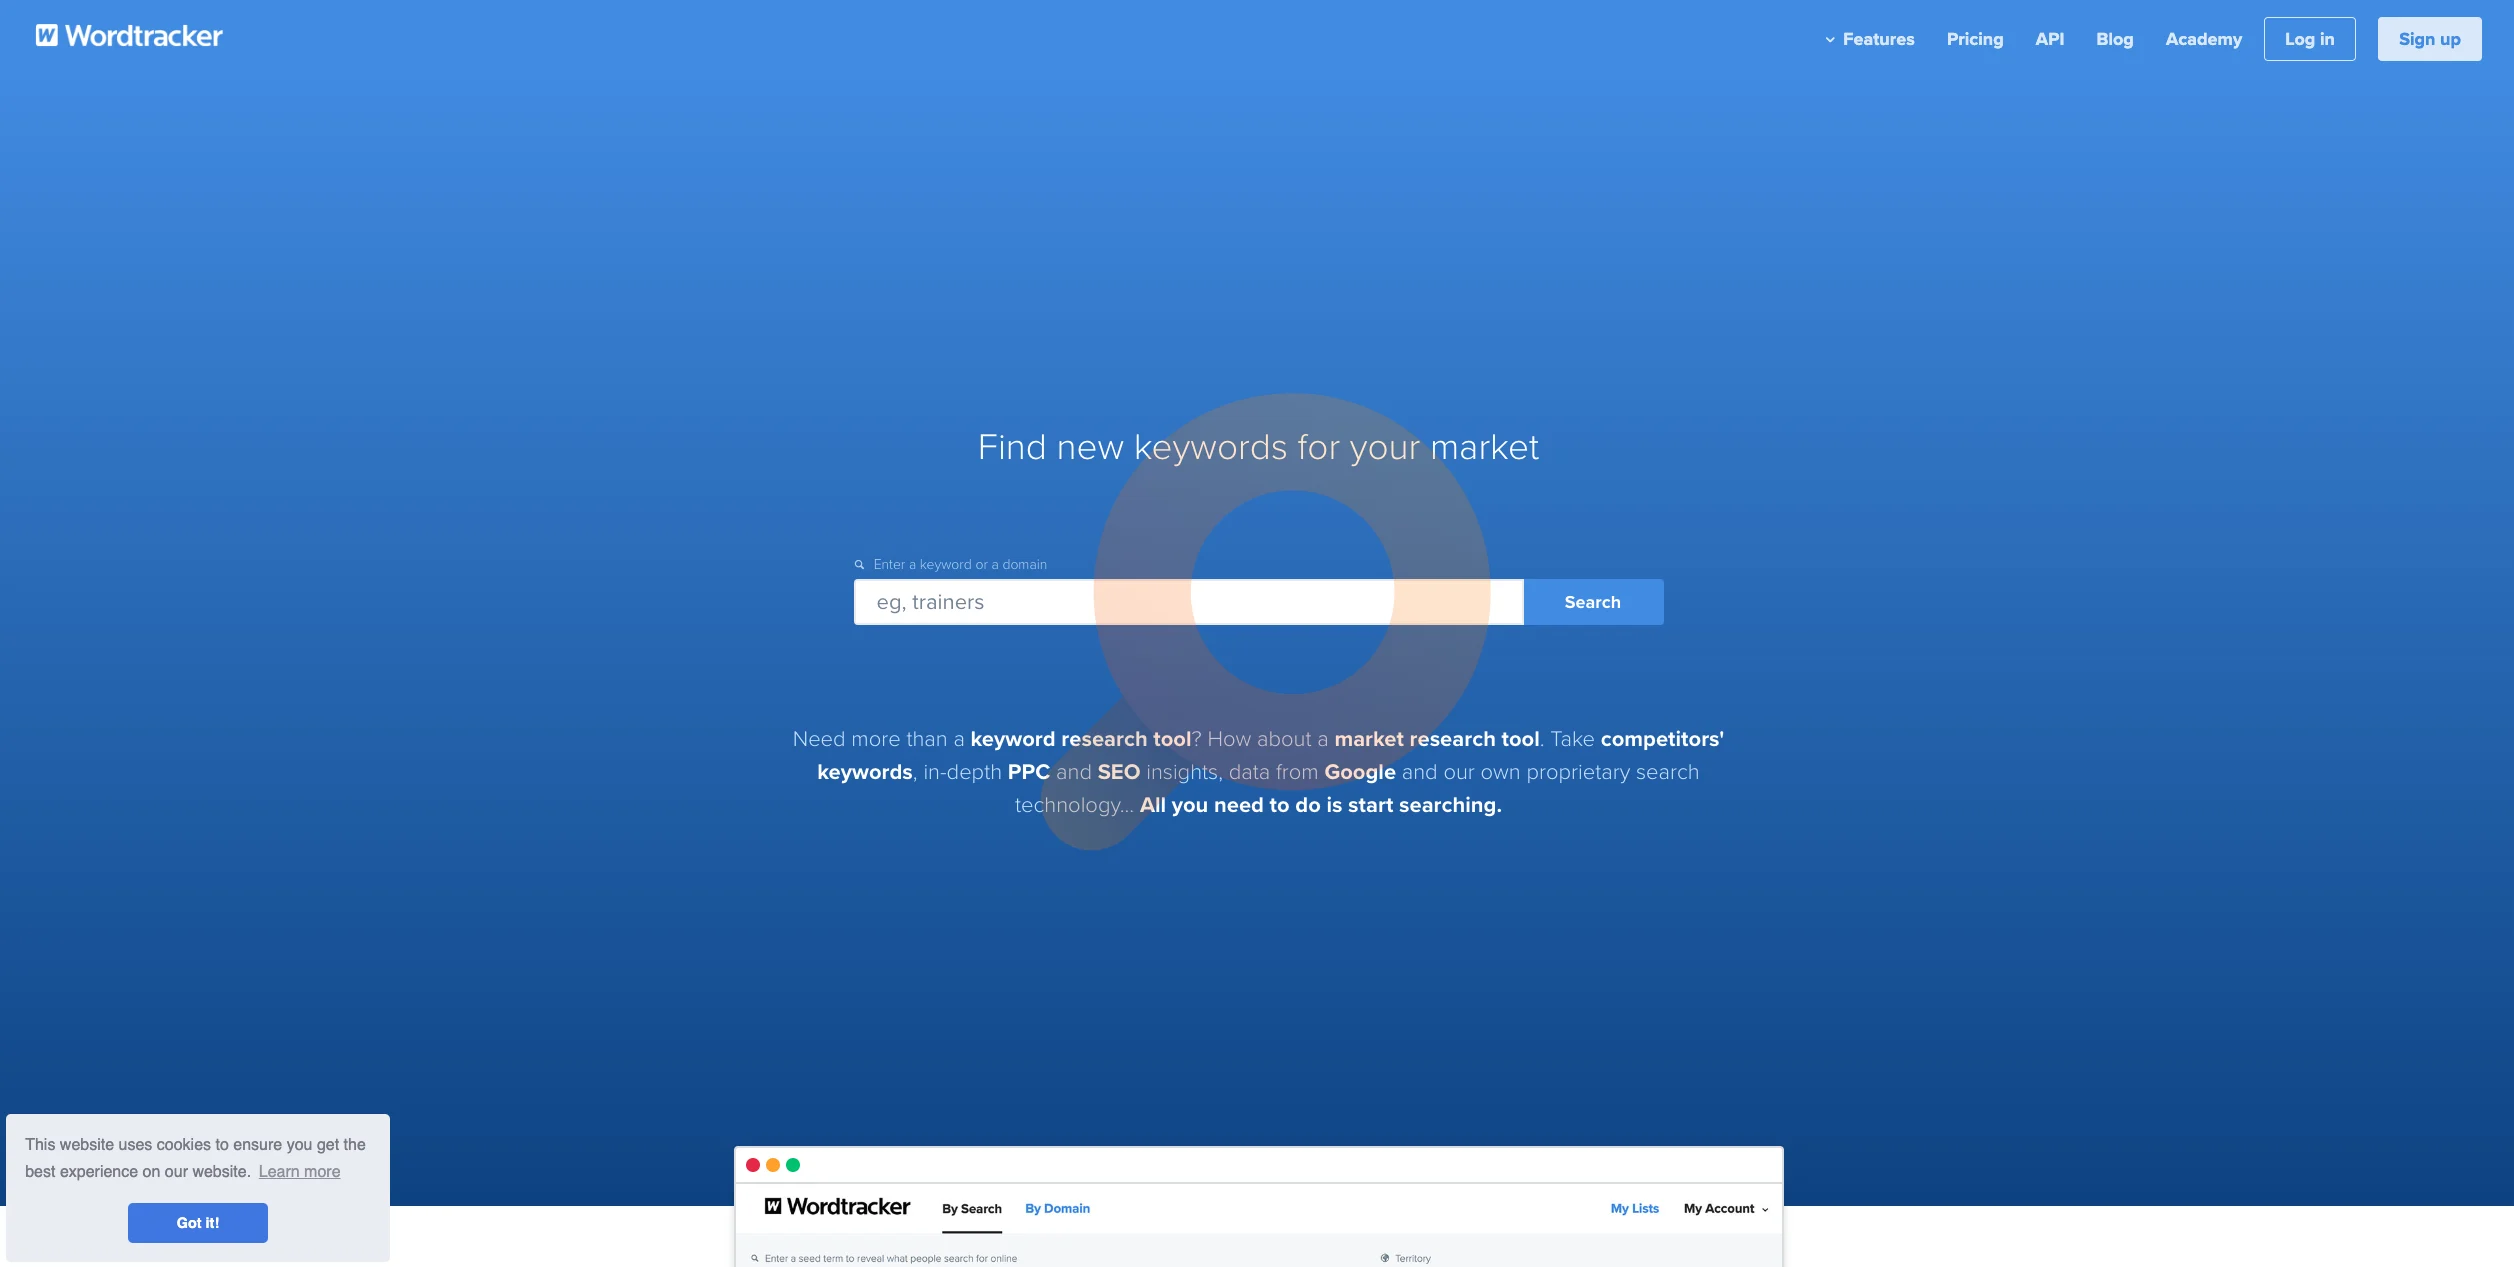This screenshot has width=2514, height=1267.
Task: Click the Wordtracker logo in the header
Action: click(x=129, y=36)
